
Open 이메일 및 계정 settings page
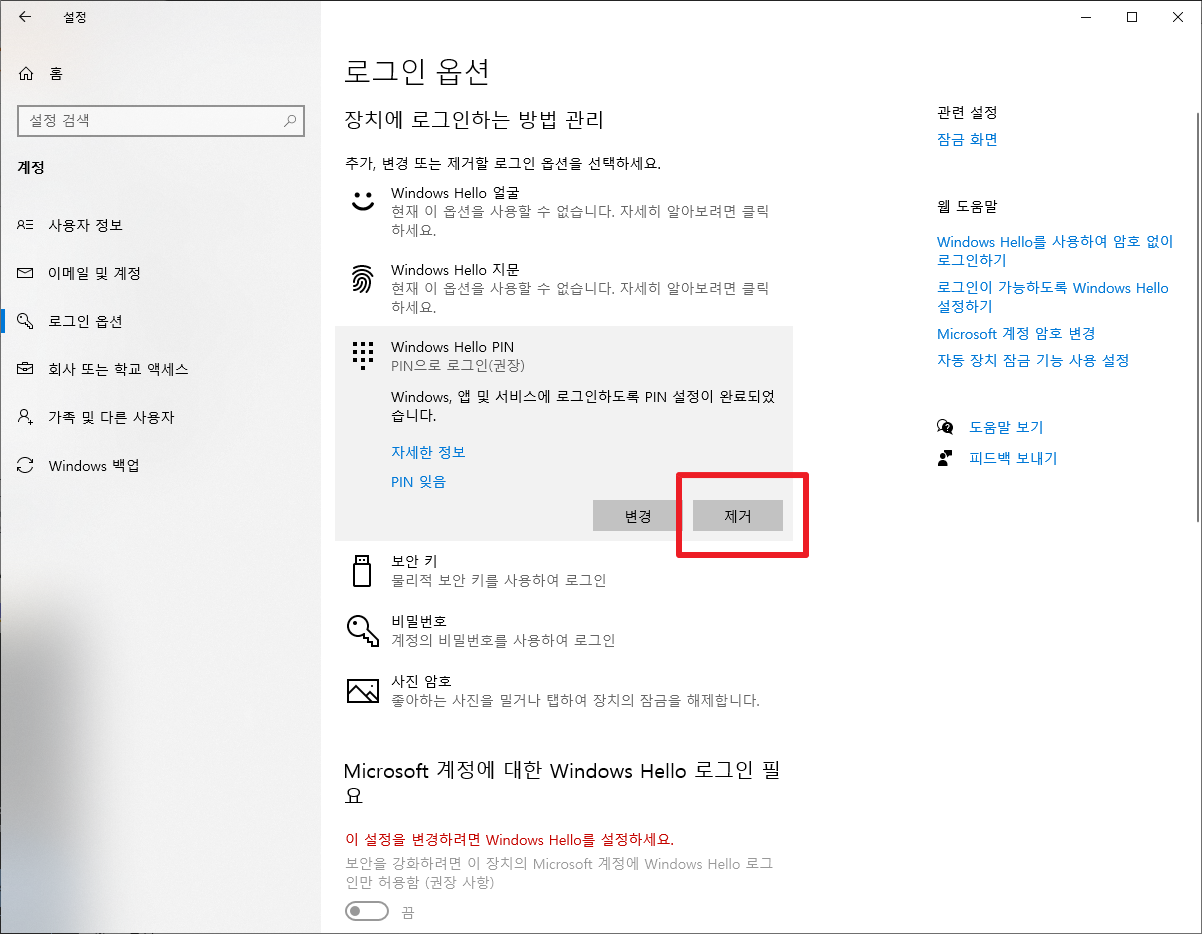coord(160,273)
